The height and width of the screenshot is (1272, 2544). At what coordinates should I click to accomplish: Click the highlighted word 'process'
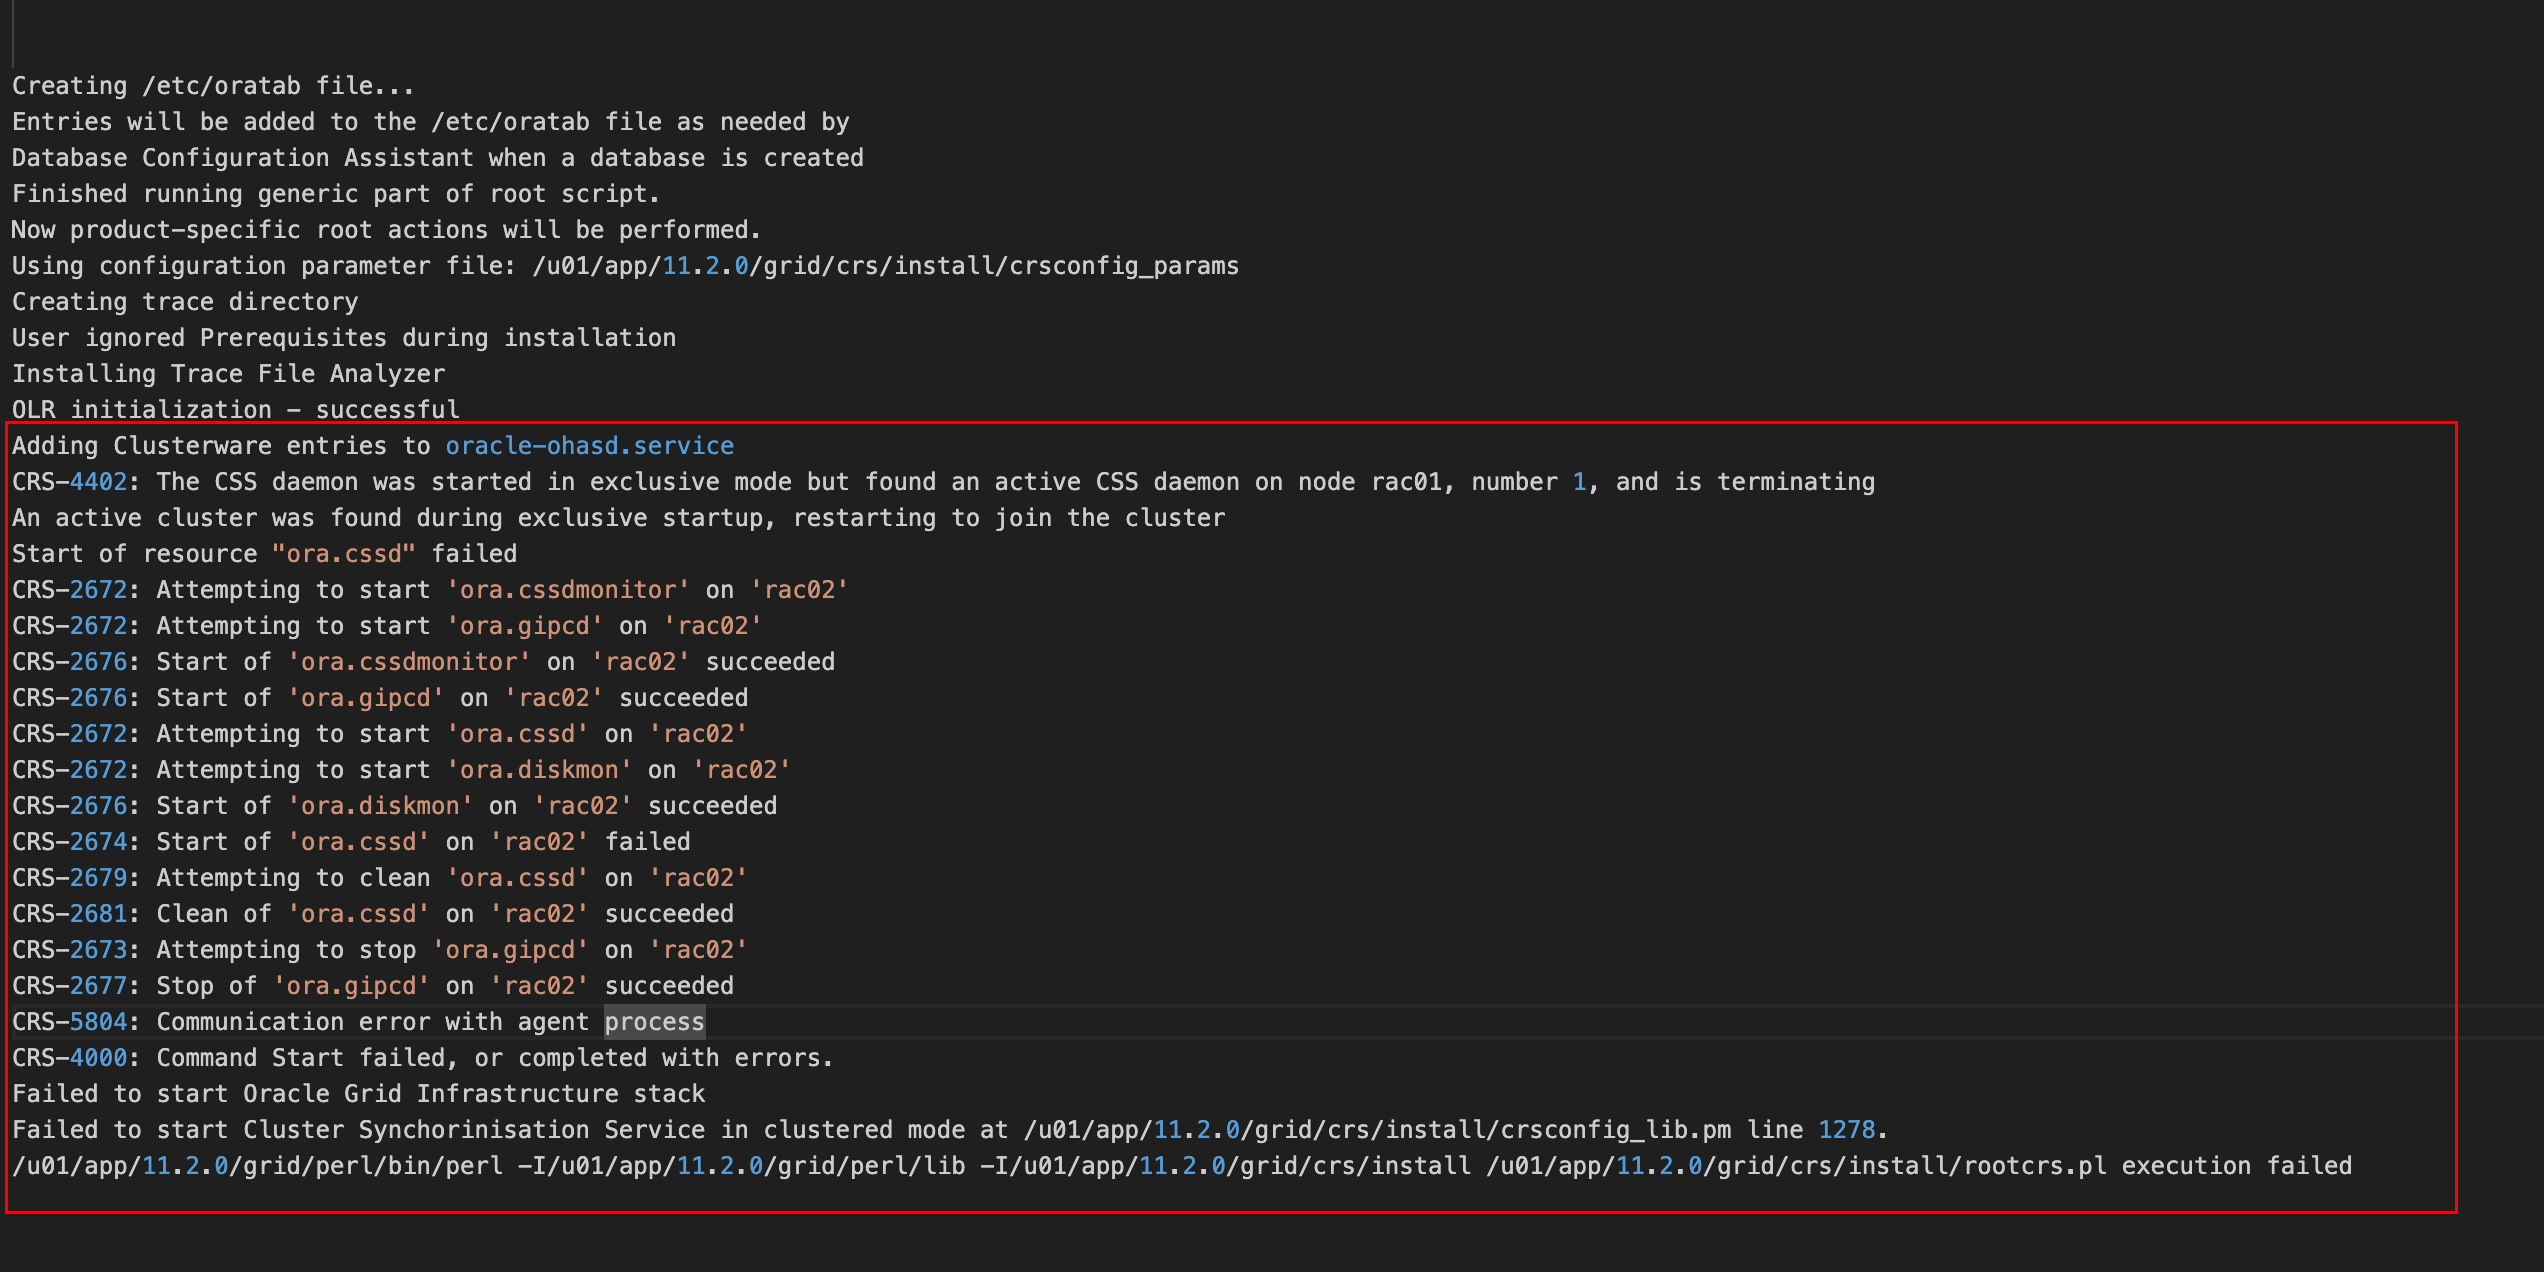point(654,1022)
